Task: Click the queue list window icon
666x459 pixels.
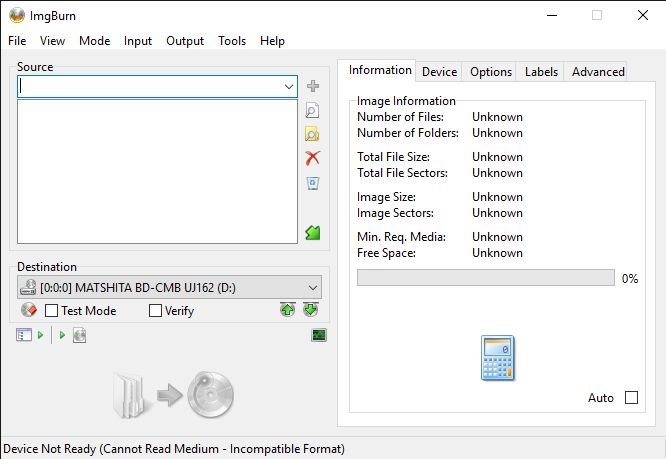Action: (24, 335)
